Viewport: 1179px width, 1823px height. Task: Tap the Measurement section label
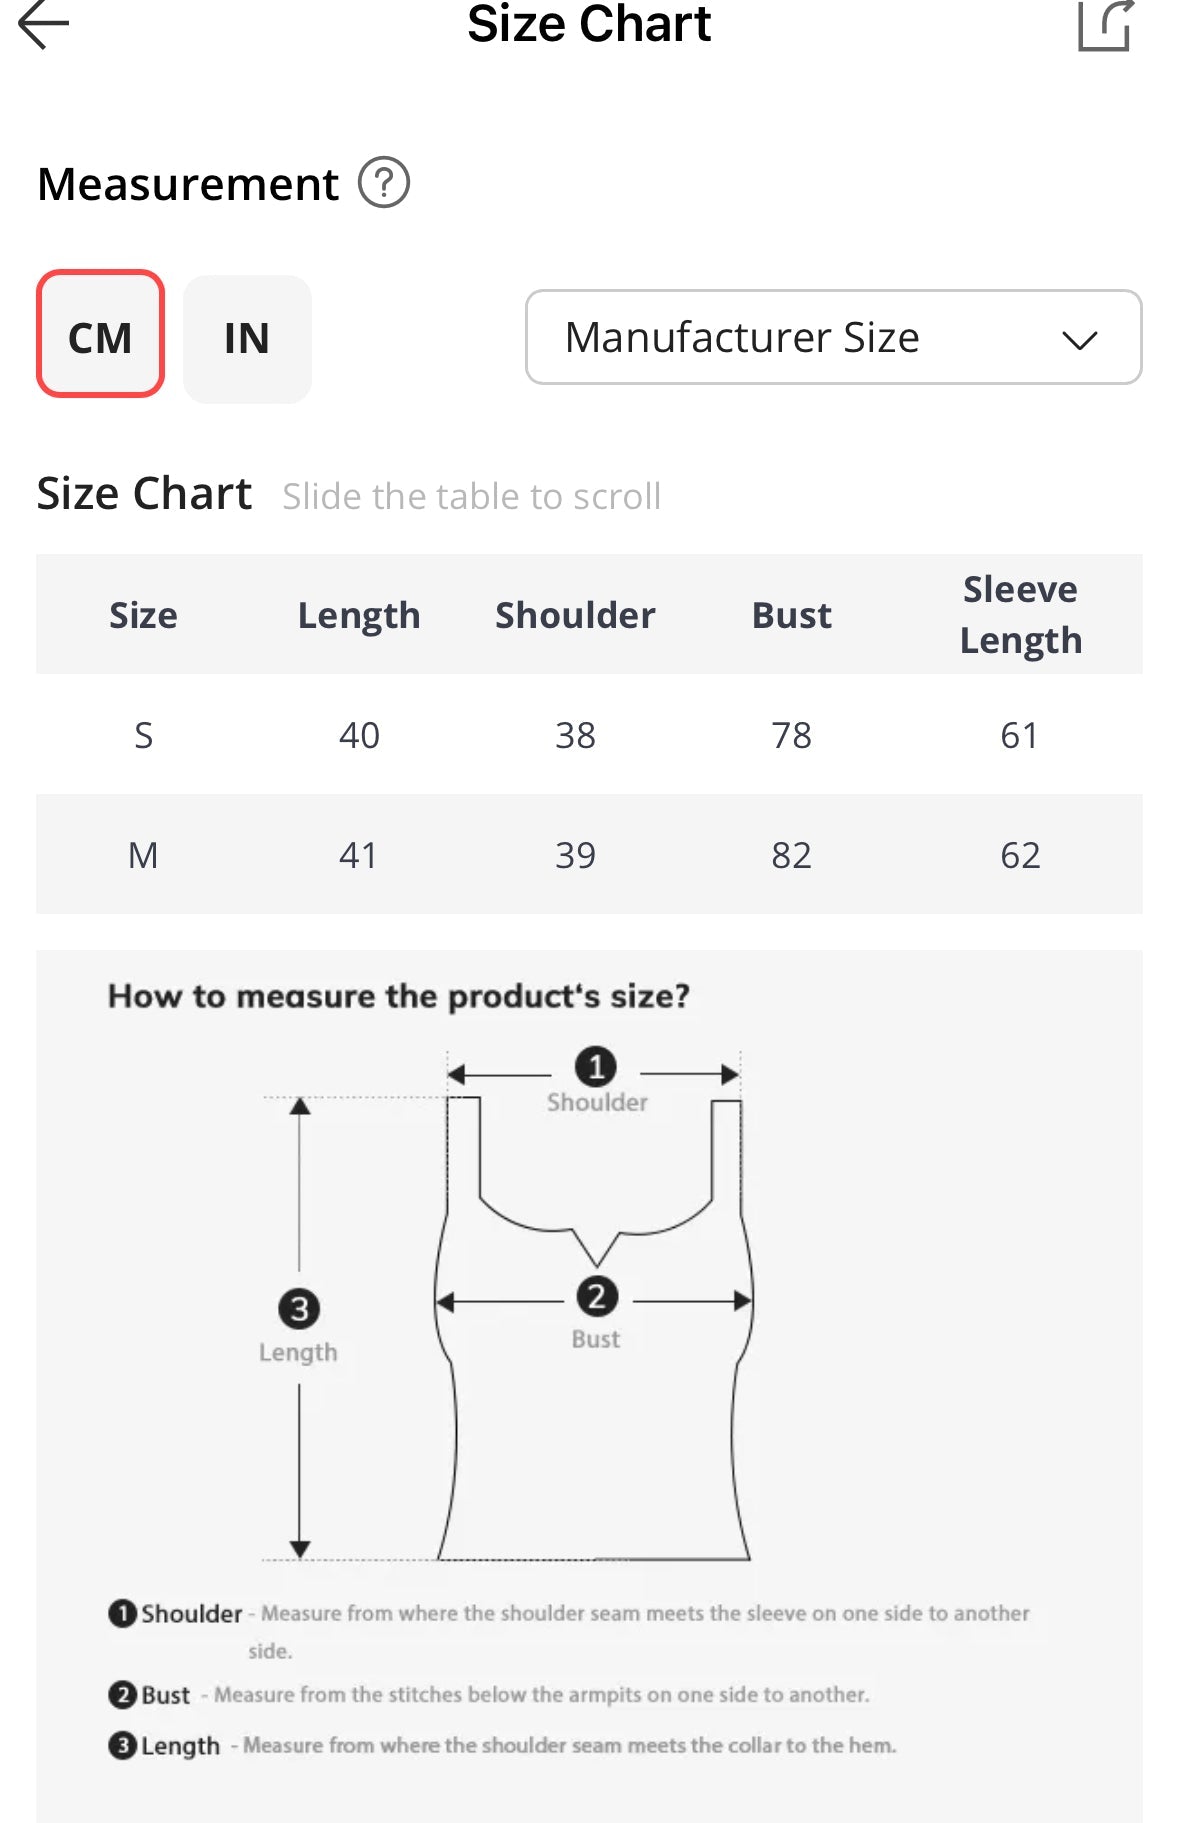188,184
